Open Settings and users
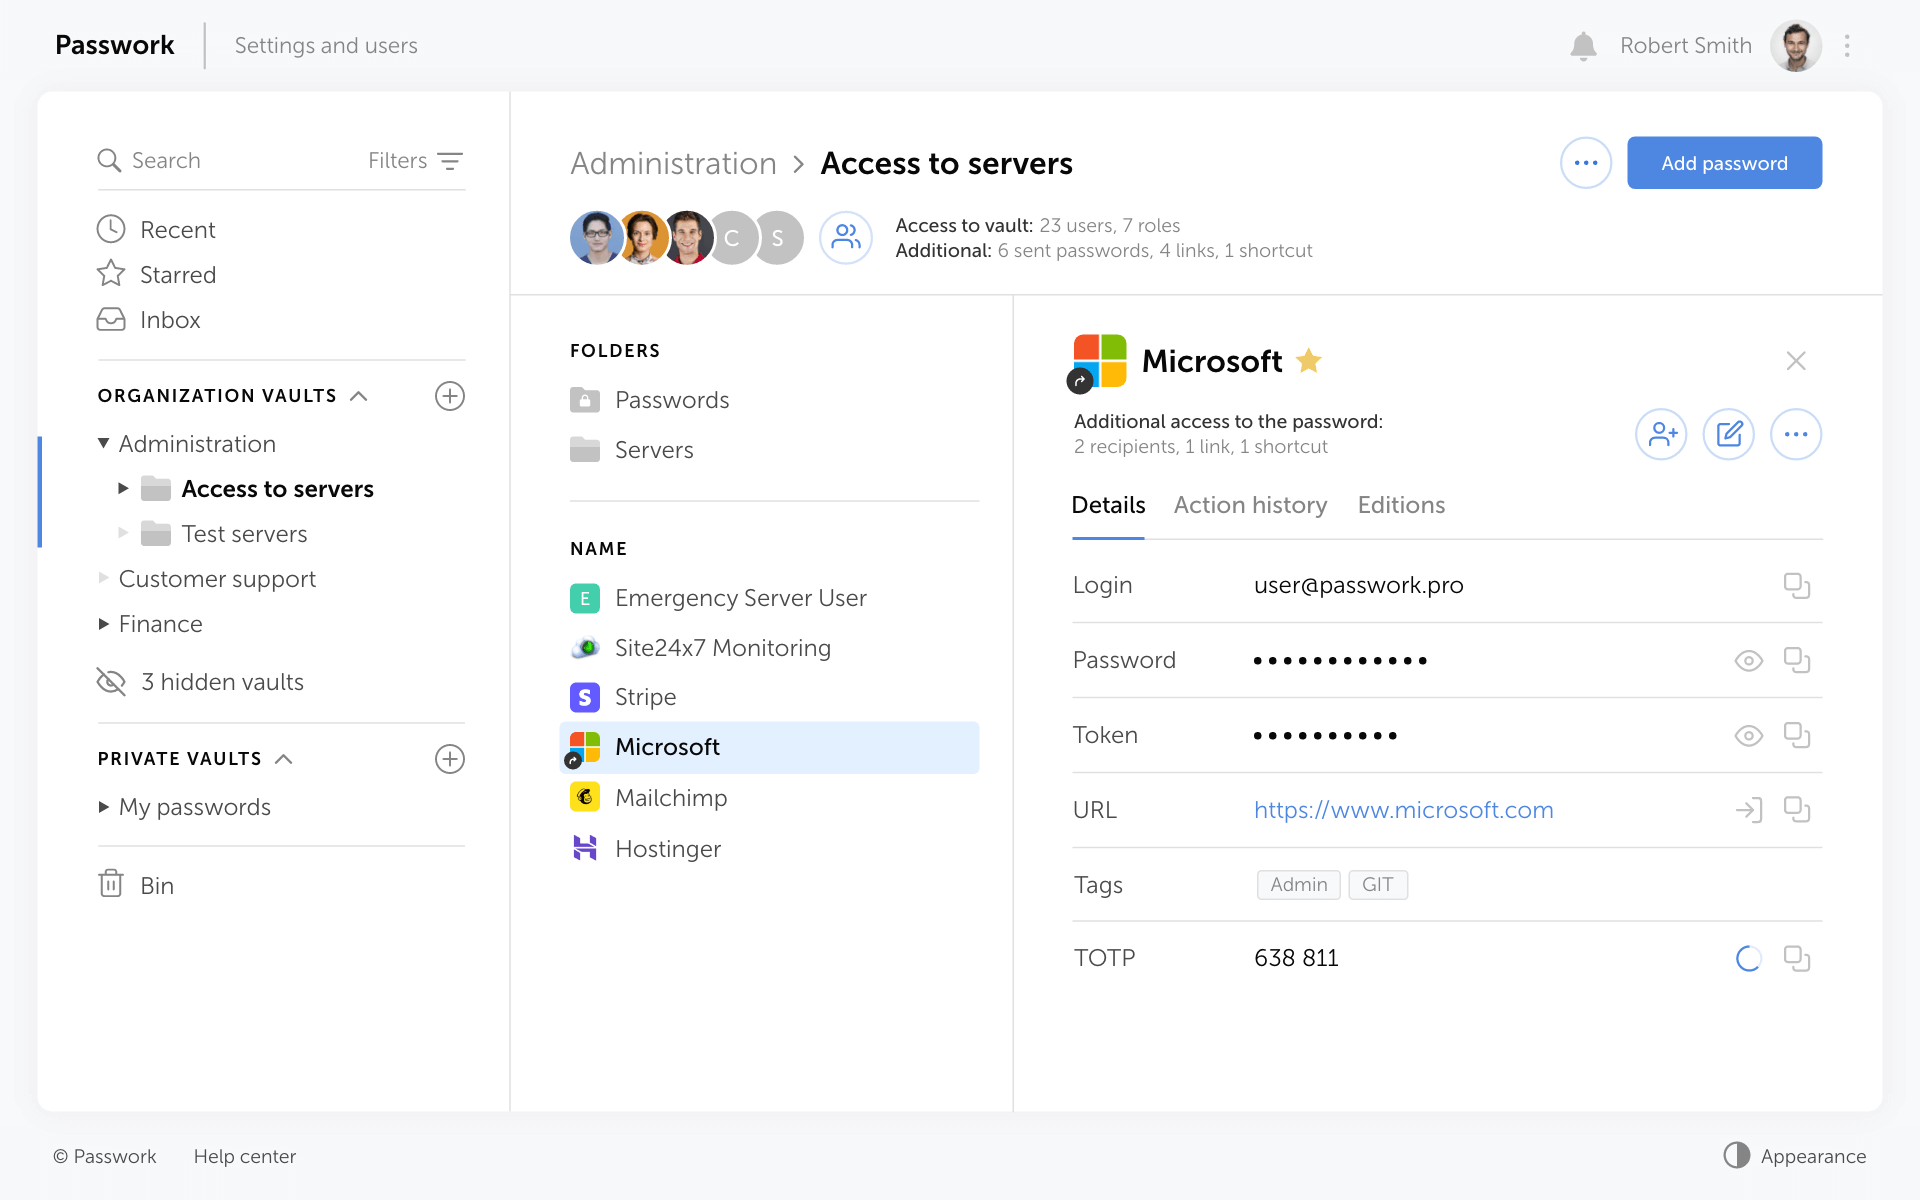This screenshot has width=1920, height=1200. (326, 46)
